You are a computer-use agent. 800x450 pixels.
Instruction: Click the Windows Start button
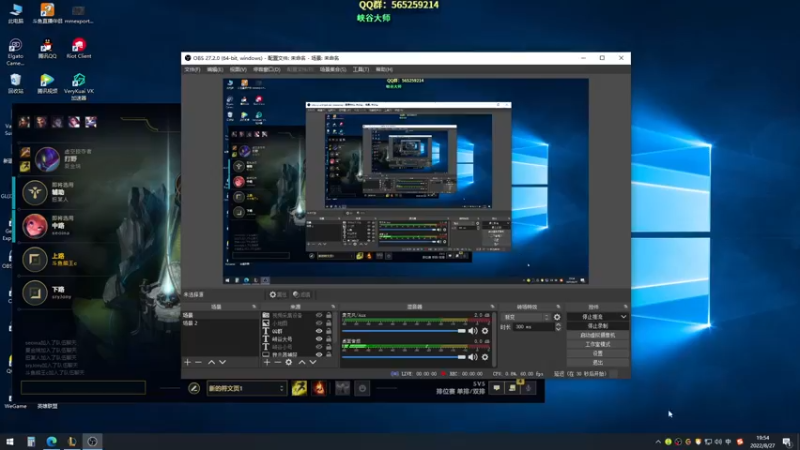pos(10,442)
